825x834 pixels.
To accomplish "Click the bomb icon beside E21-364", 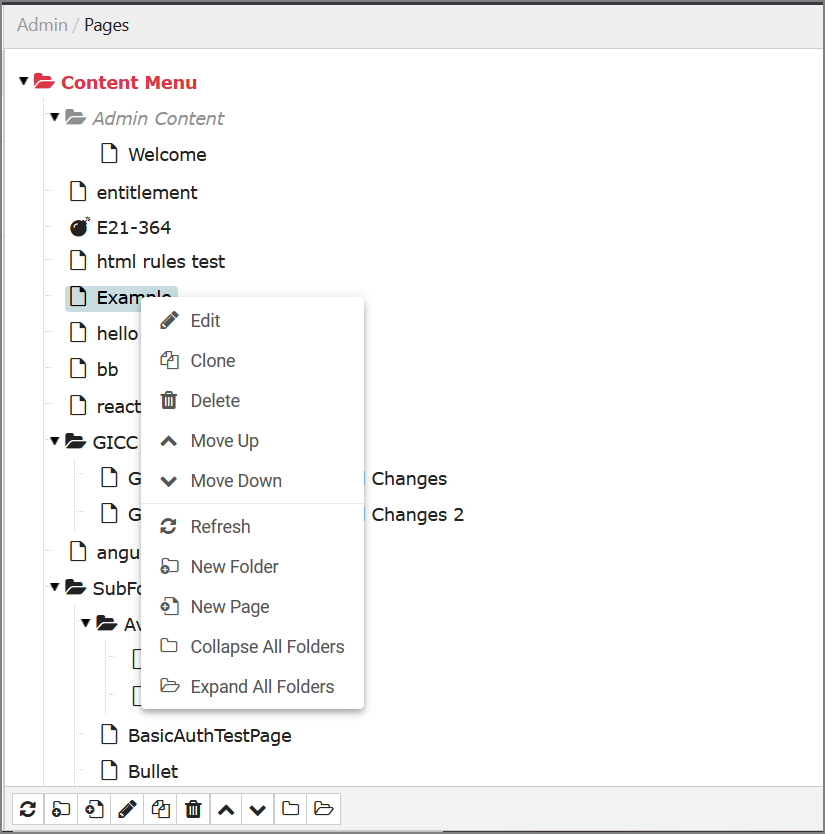I will (80, 227).
